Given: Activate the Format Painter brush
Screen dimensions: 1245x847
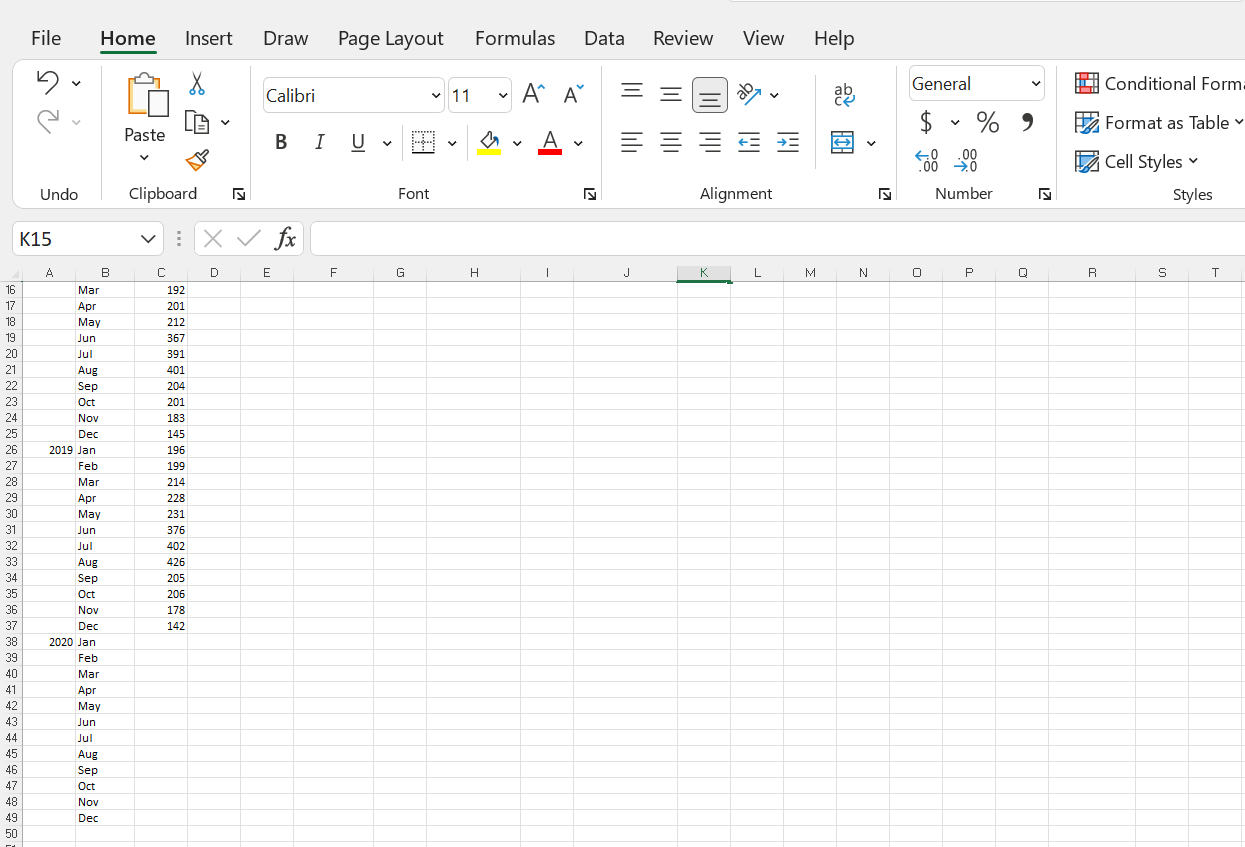Looking at the screenshot, I should click(197, 160).
